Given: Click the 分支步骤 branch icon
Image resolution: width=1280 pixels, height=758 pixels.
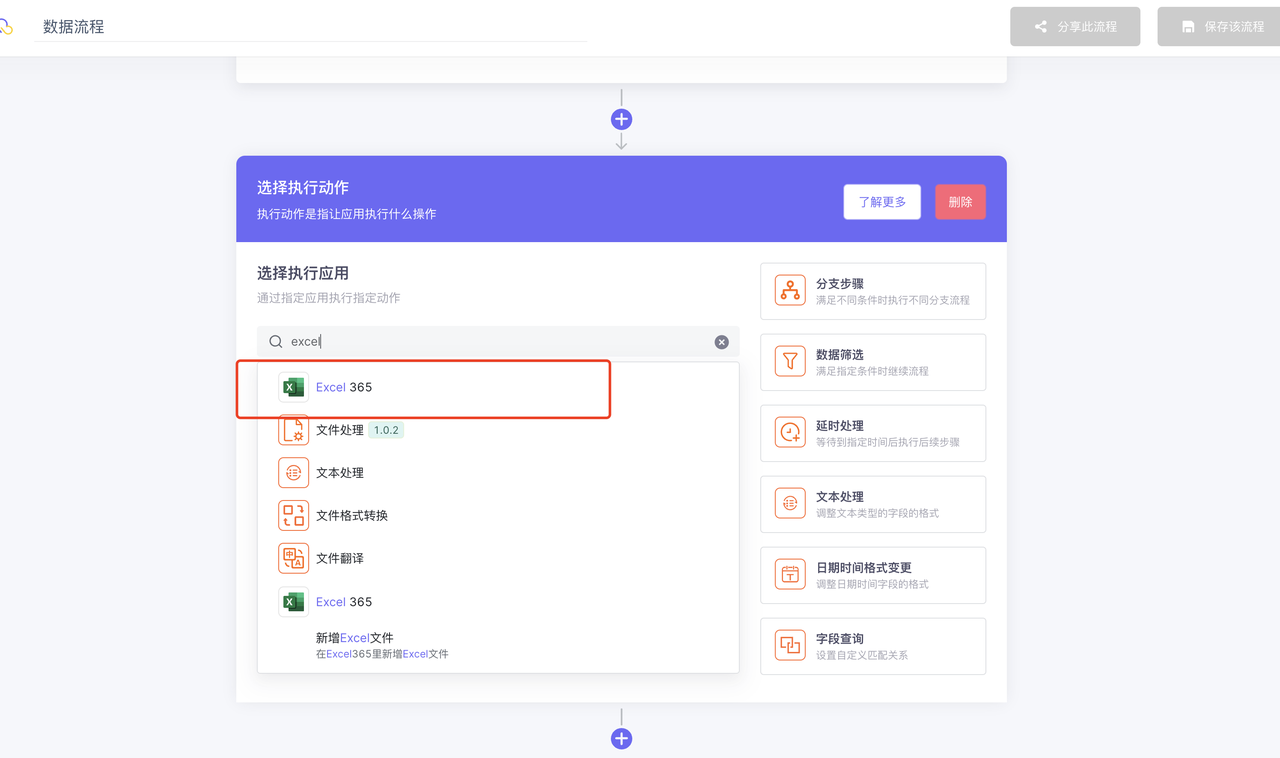Looking at the screenshot, I should (790, 291).
